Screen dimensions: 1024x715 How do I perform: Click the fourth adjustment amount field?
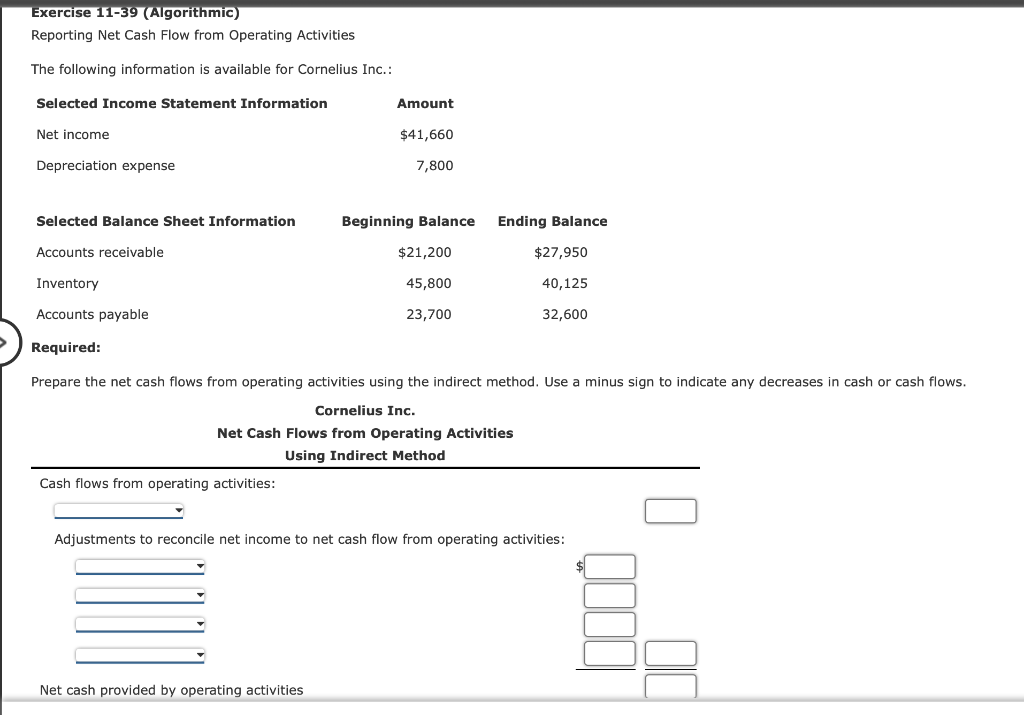609,653
